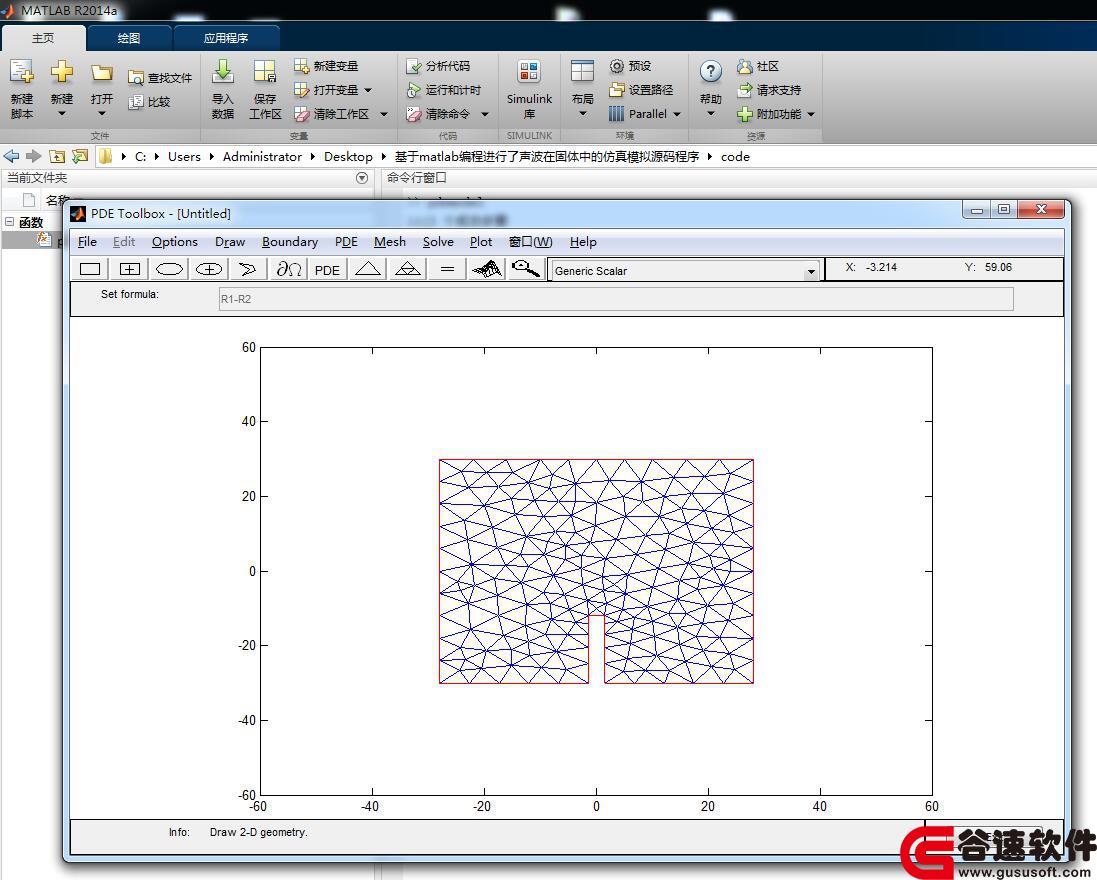1097x880 pixels.
Task: Open the PDE menu
Action: pos(346,242)
